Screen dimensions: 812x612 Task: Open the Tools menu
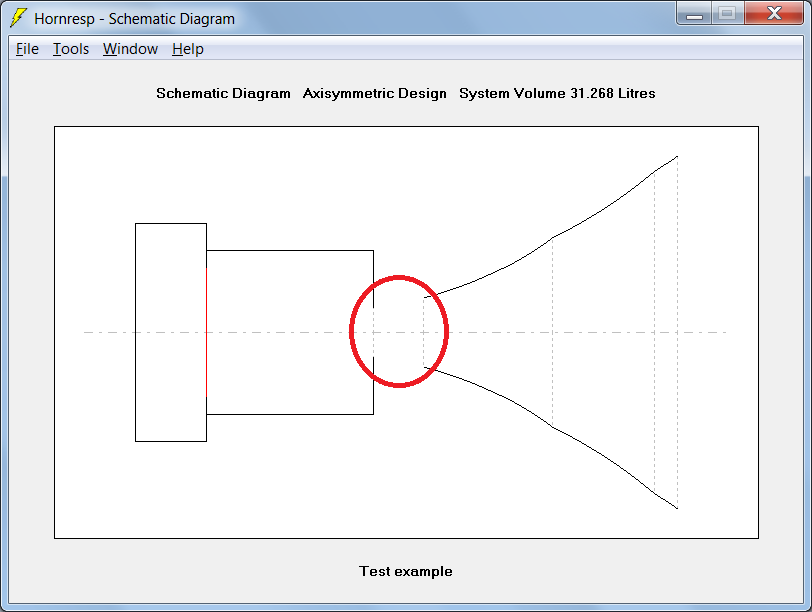(x=71, y=49)
